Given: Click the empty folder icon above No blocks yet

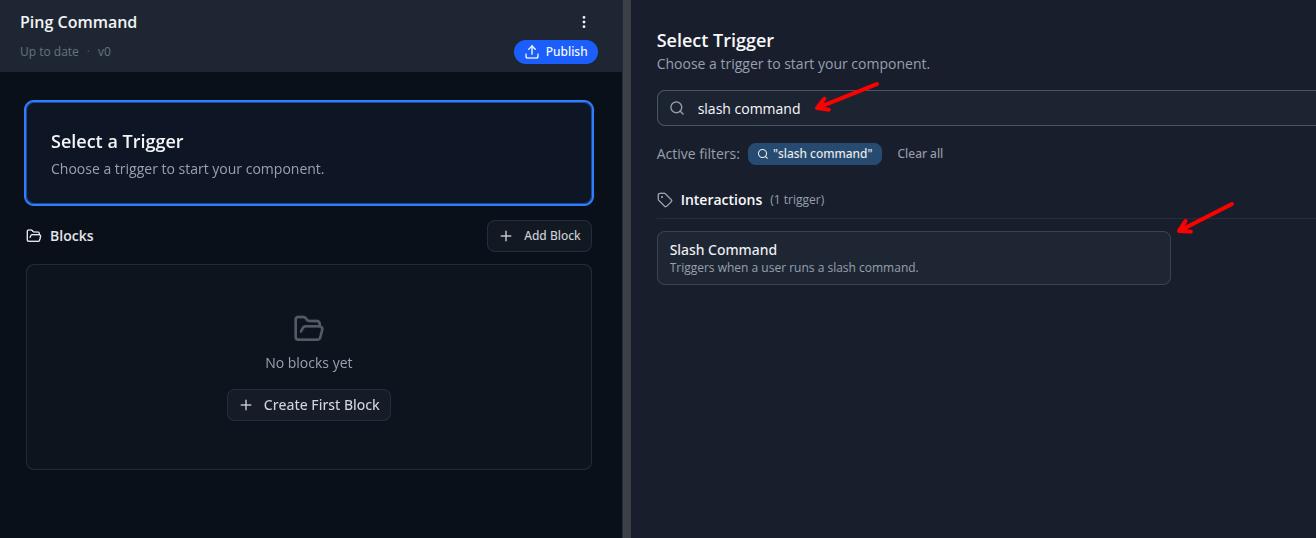Looking at the screenshot, I should 309,328.
